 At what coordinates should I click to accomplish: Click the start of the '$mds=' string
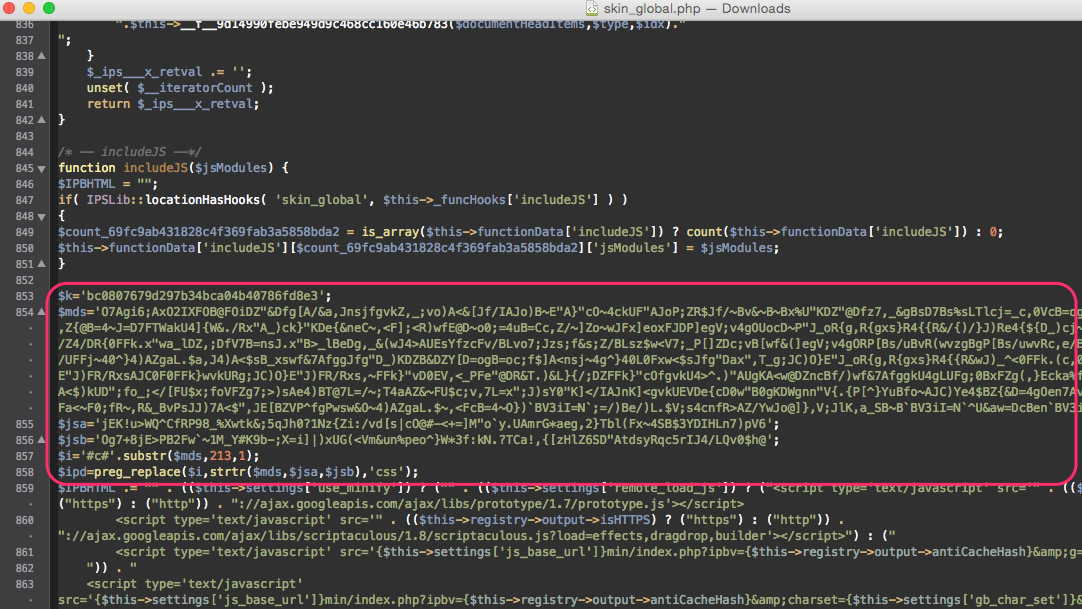79,312
